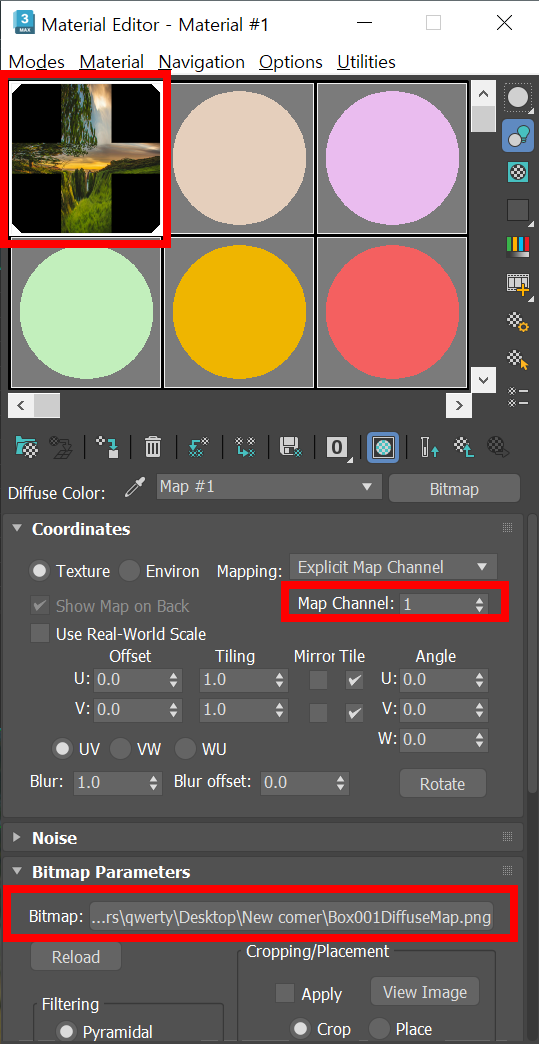Enable the Apply cropping checkbox
Image resolution: width=539 pixels, height=1044 pixels.
[285, 993]
